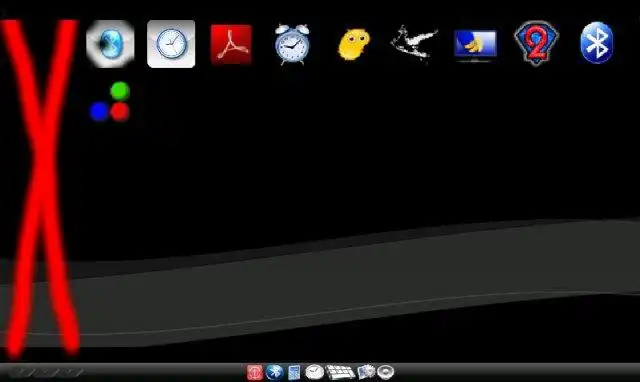Open the globe web browser icon
640x382 pixels.
(x=110, y=44)
